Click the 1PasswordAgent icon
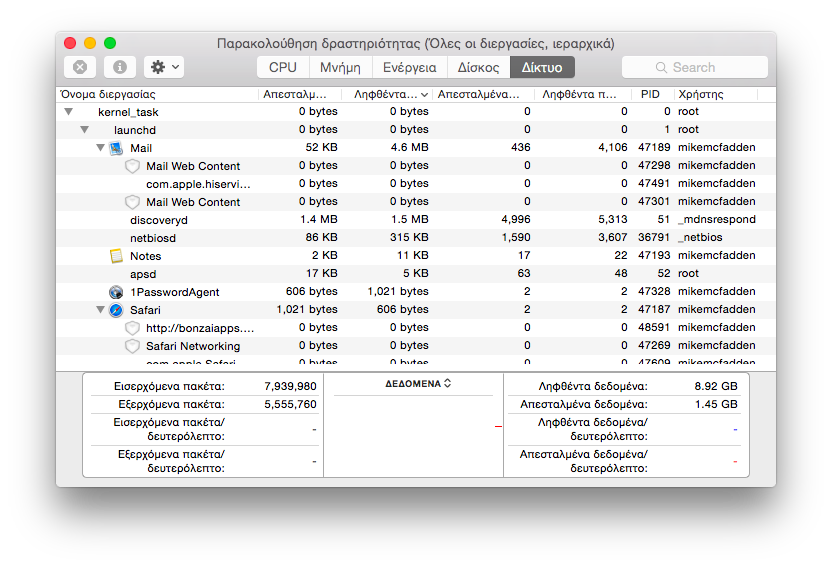The height and width of the screenshot is (567, 832). click(116, 292)
